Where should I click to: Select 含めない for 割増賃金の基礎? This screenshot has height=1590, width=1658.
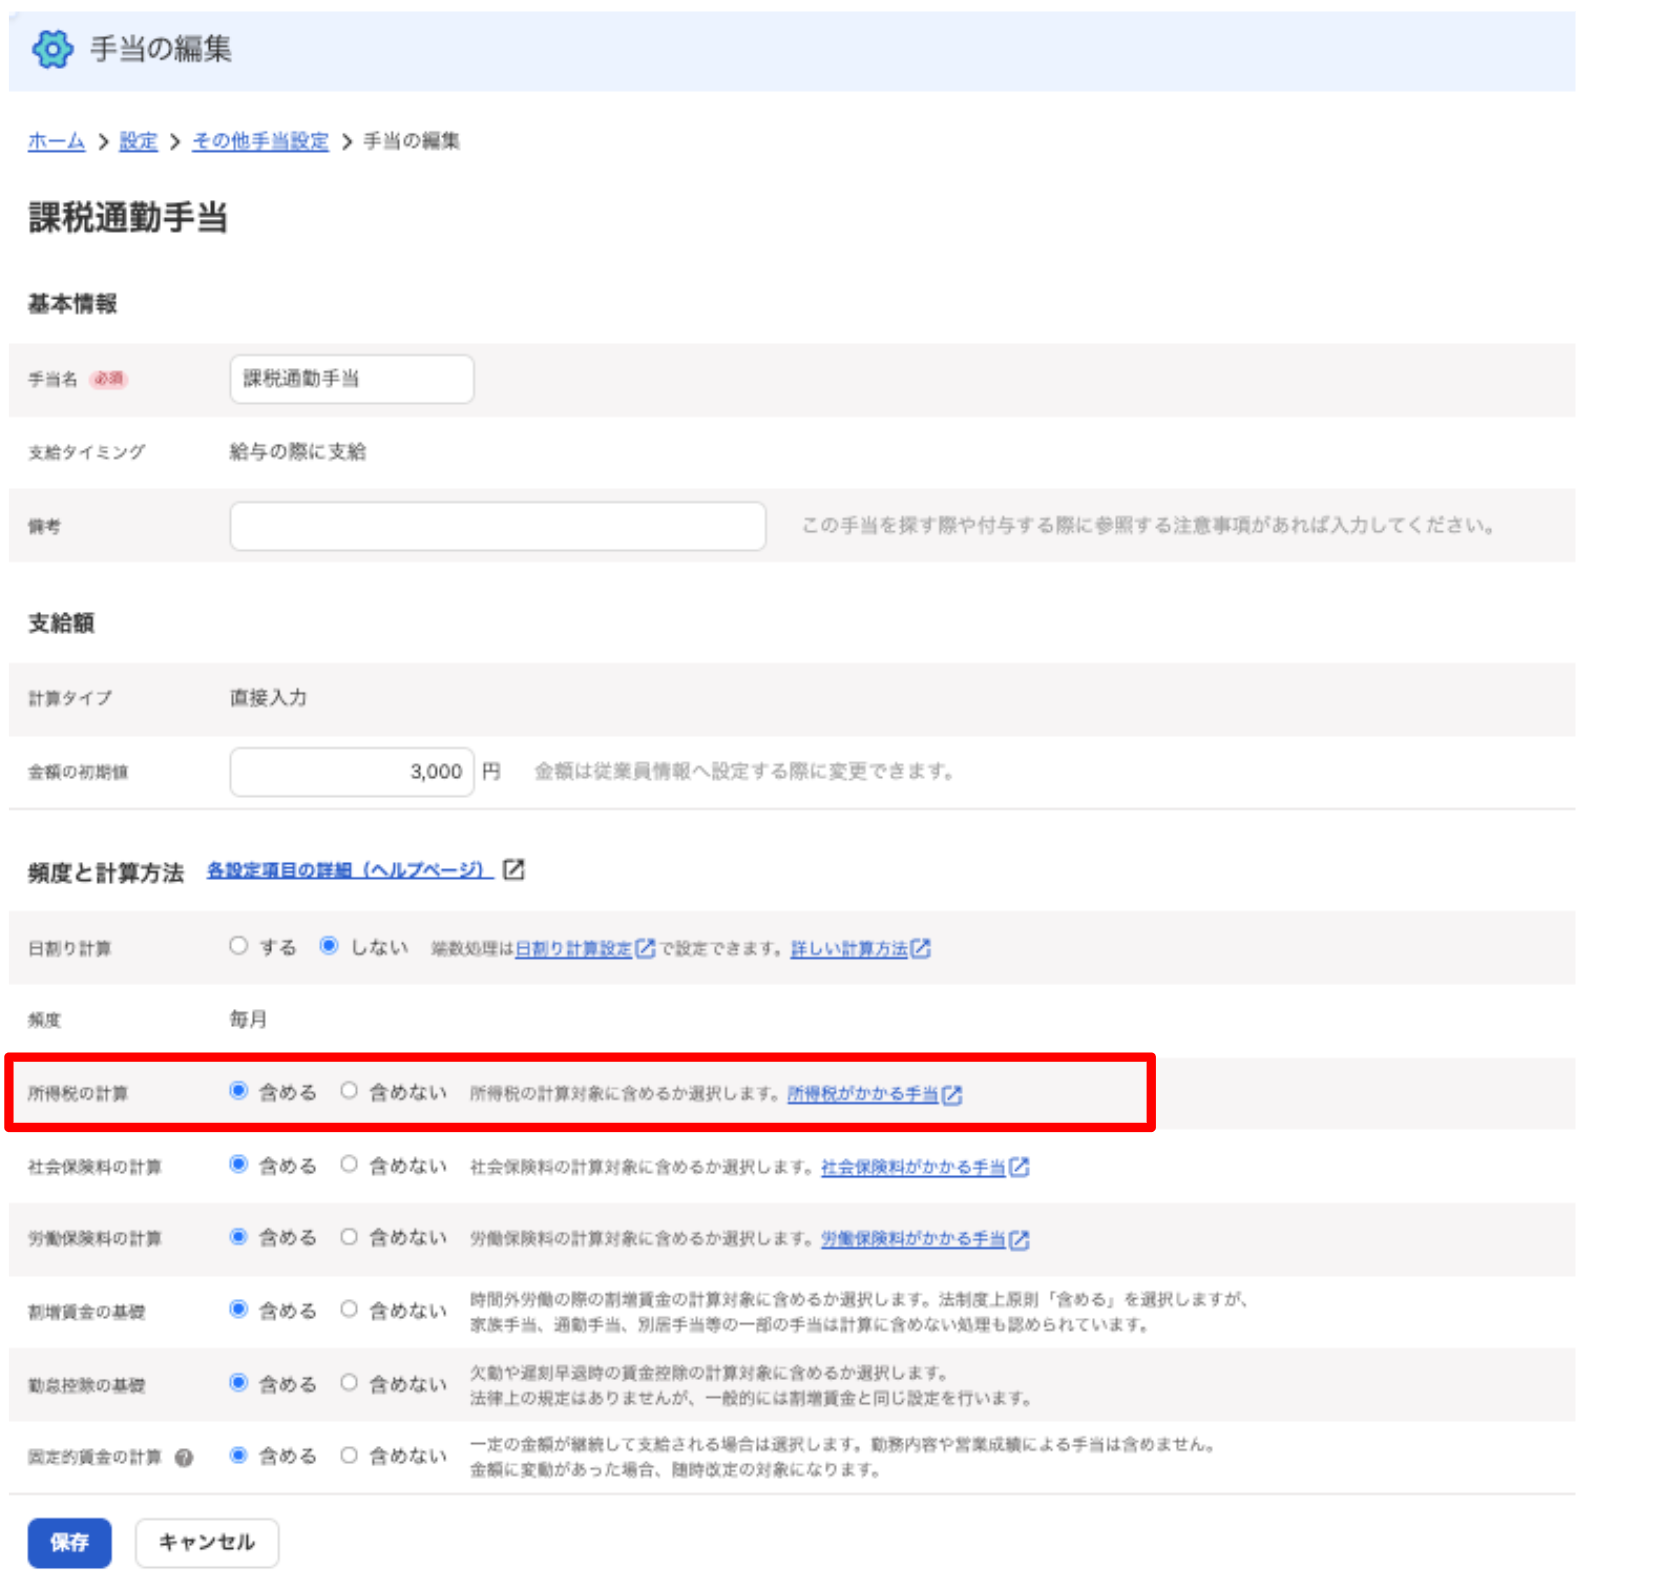coord(348,1309)
